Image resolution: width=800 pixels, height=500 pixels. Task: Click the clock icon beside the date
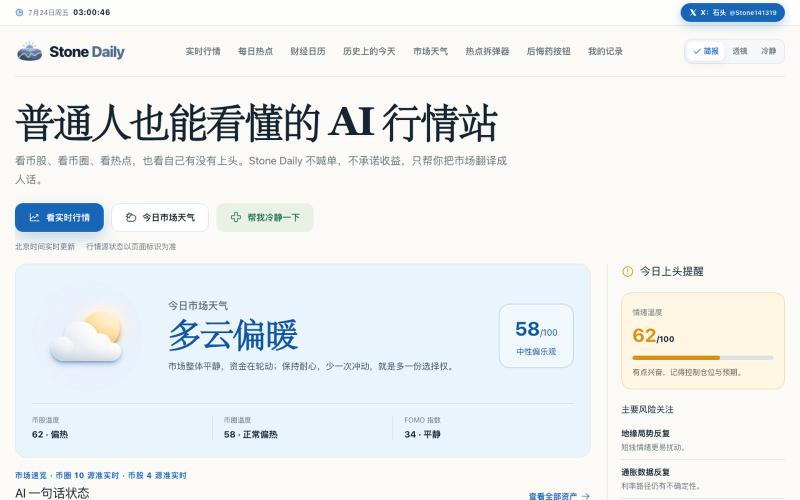[x=19, y=12]
